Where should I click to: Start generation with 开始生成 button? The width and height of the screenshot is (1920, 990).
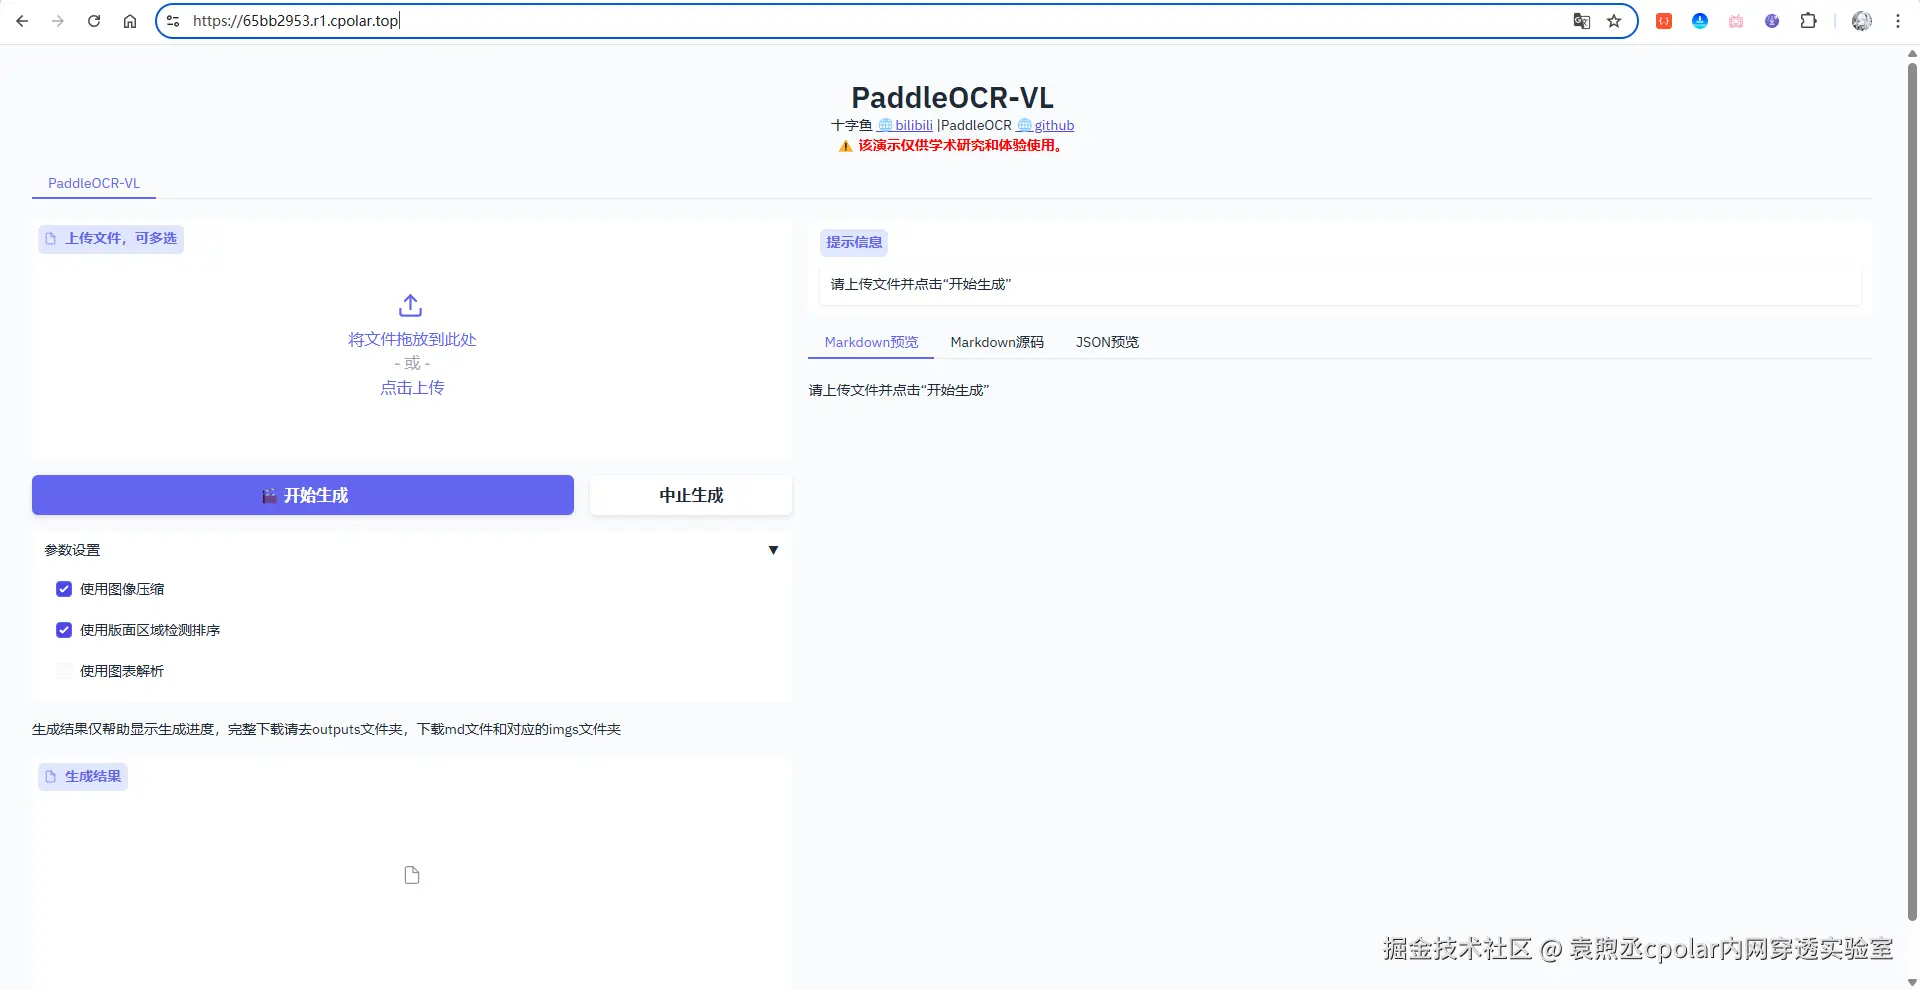(x=303, y=495)
